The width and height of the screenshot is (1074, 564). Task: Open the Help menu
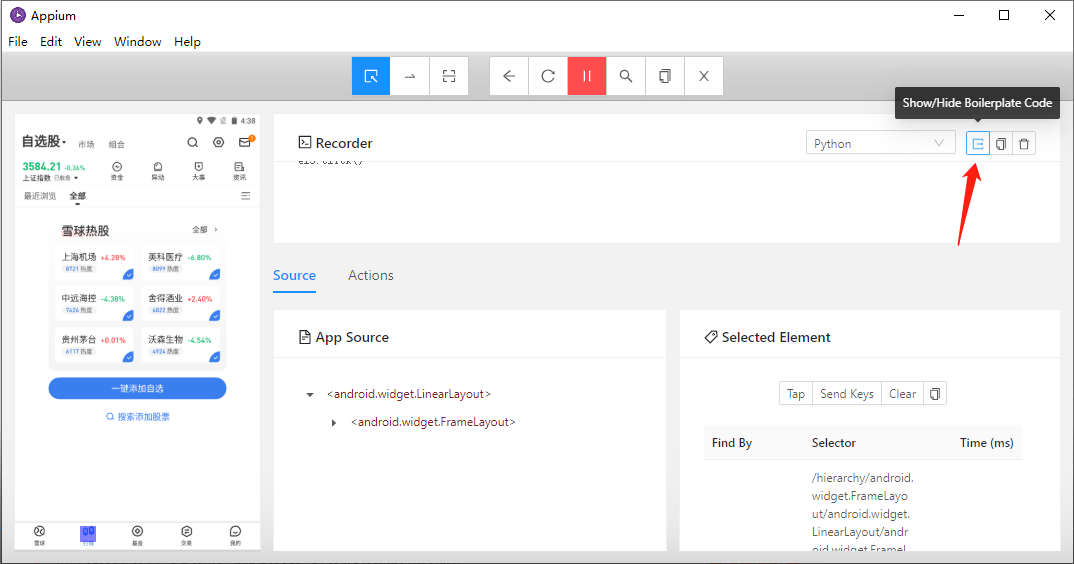[x=187, y=42]
